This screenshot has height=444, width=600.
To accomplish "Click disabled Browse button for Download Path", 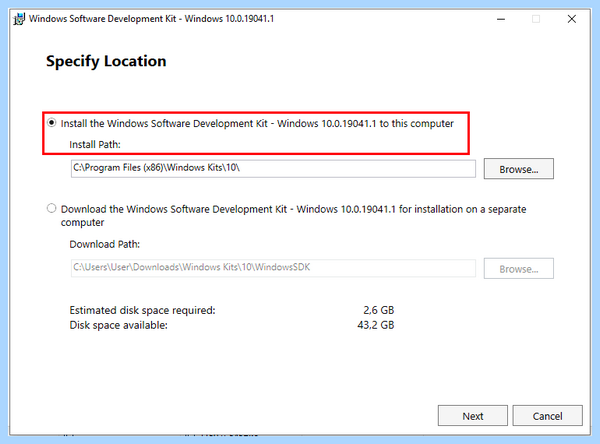I will tap(518, 269).
